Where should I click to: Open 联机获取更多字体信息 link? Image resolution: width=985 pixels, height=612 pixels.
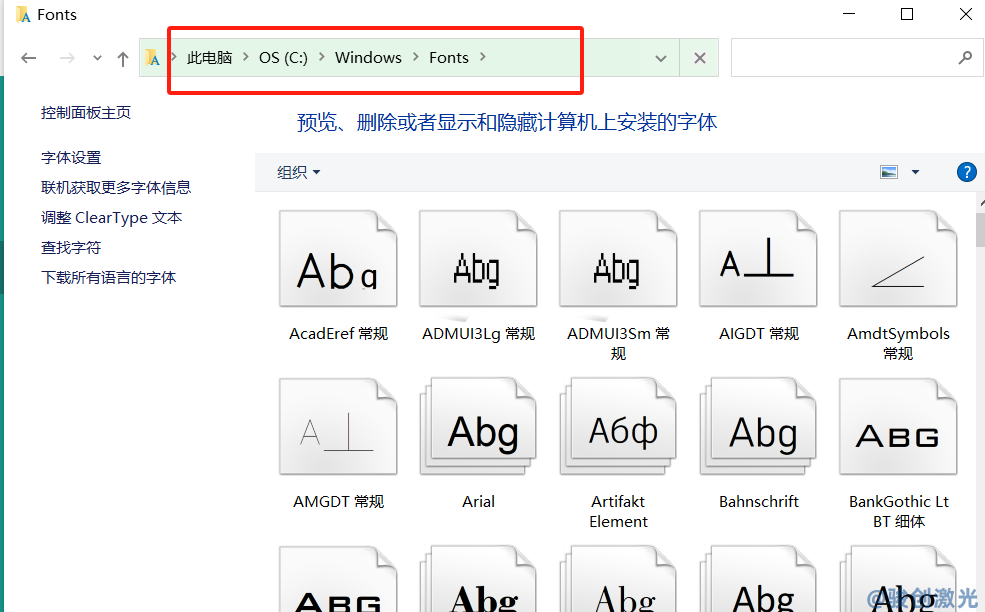pos(116,187)
